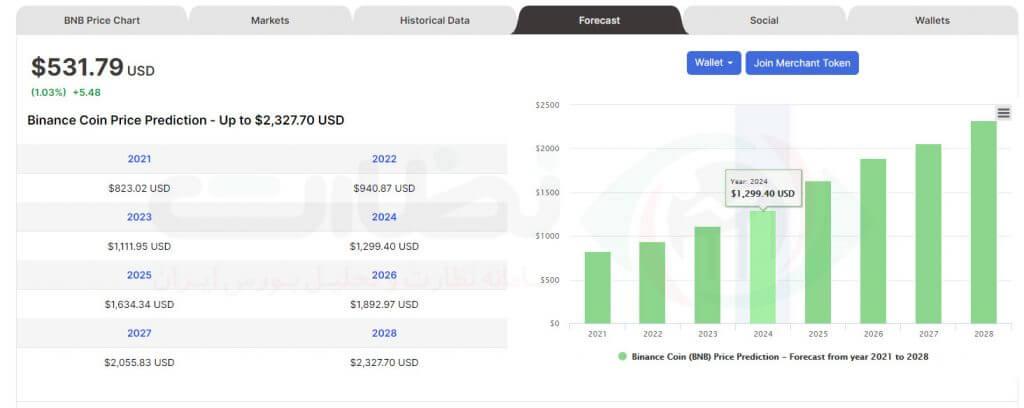Click the 2022 bar in chart
This screenshot has height=408, width=1024.
[652, 283]
